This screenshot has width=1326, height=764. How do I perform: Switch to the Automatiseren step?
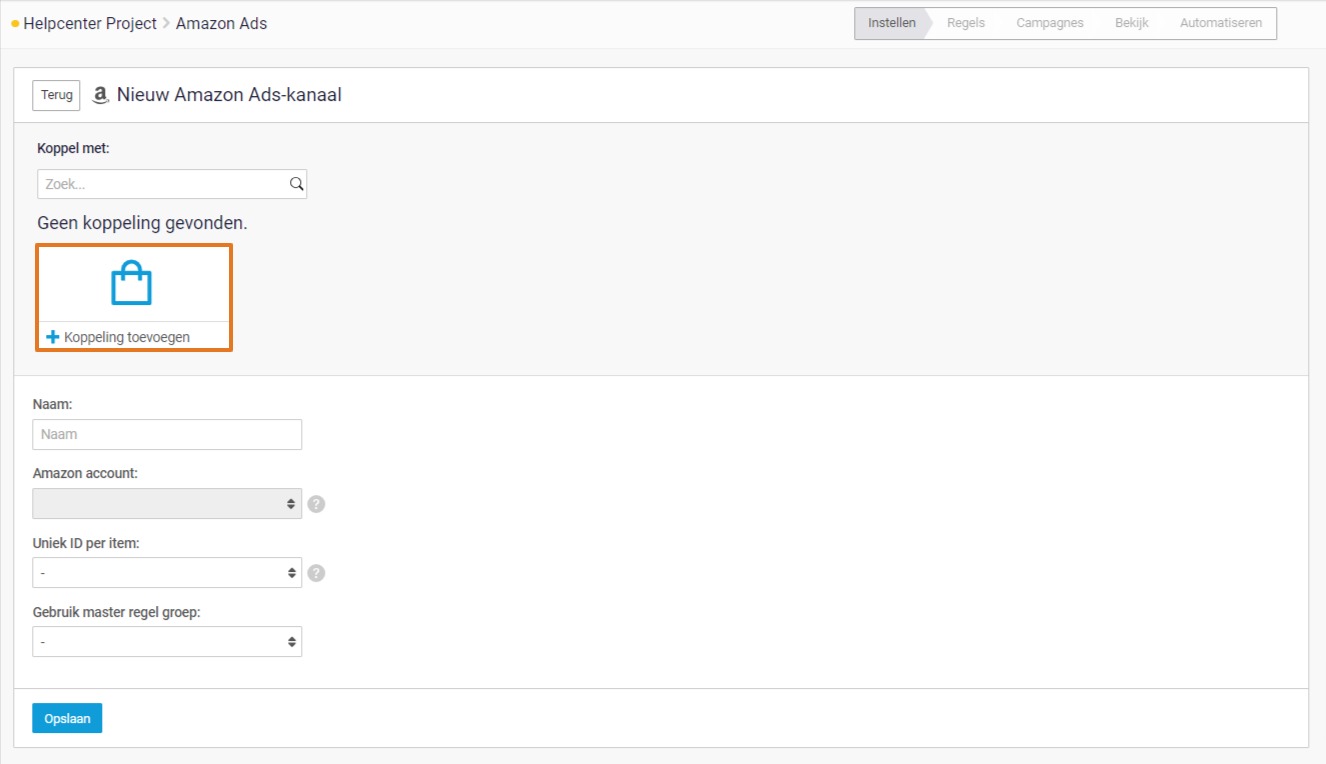point(1221,23)
